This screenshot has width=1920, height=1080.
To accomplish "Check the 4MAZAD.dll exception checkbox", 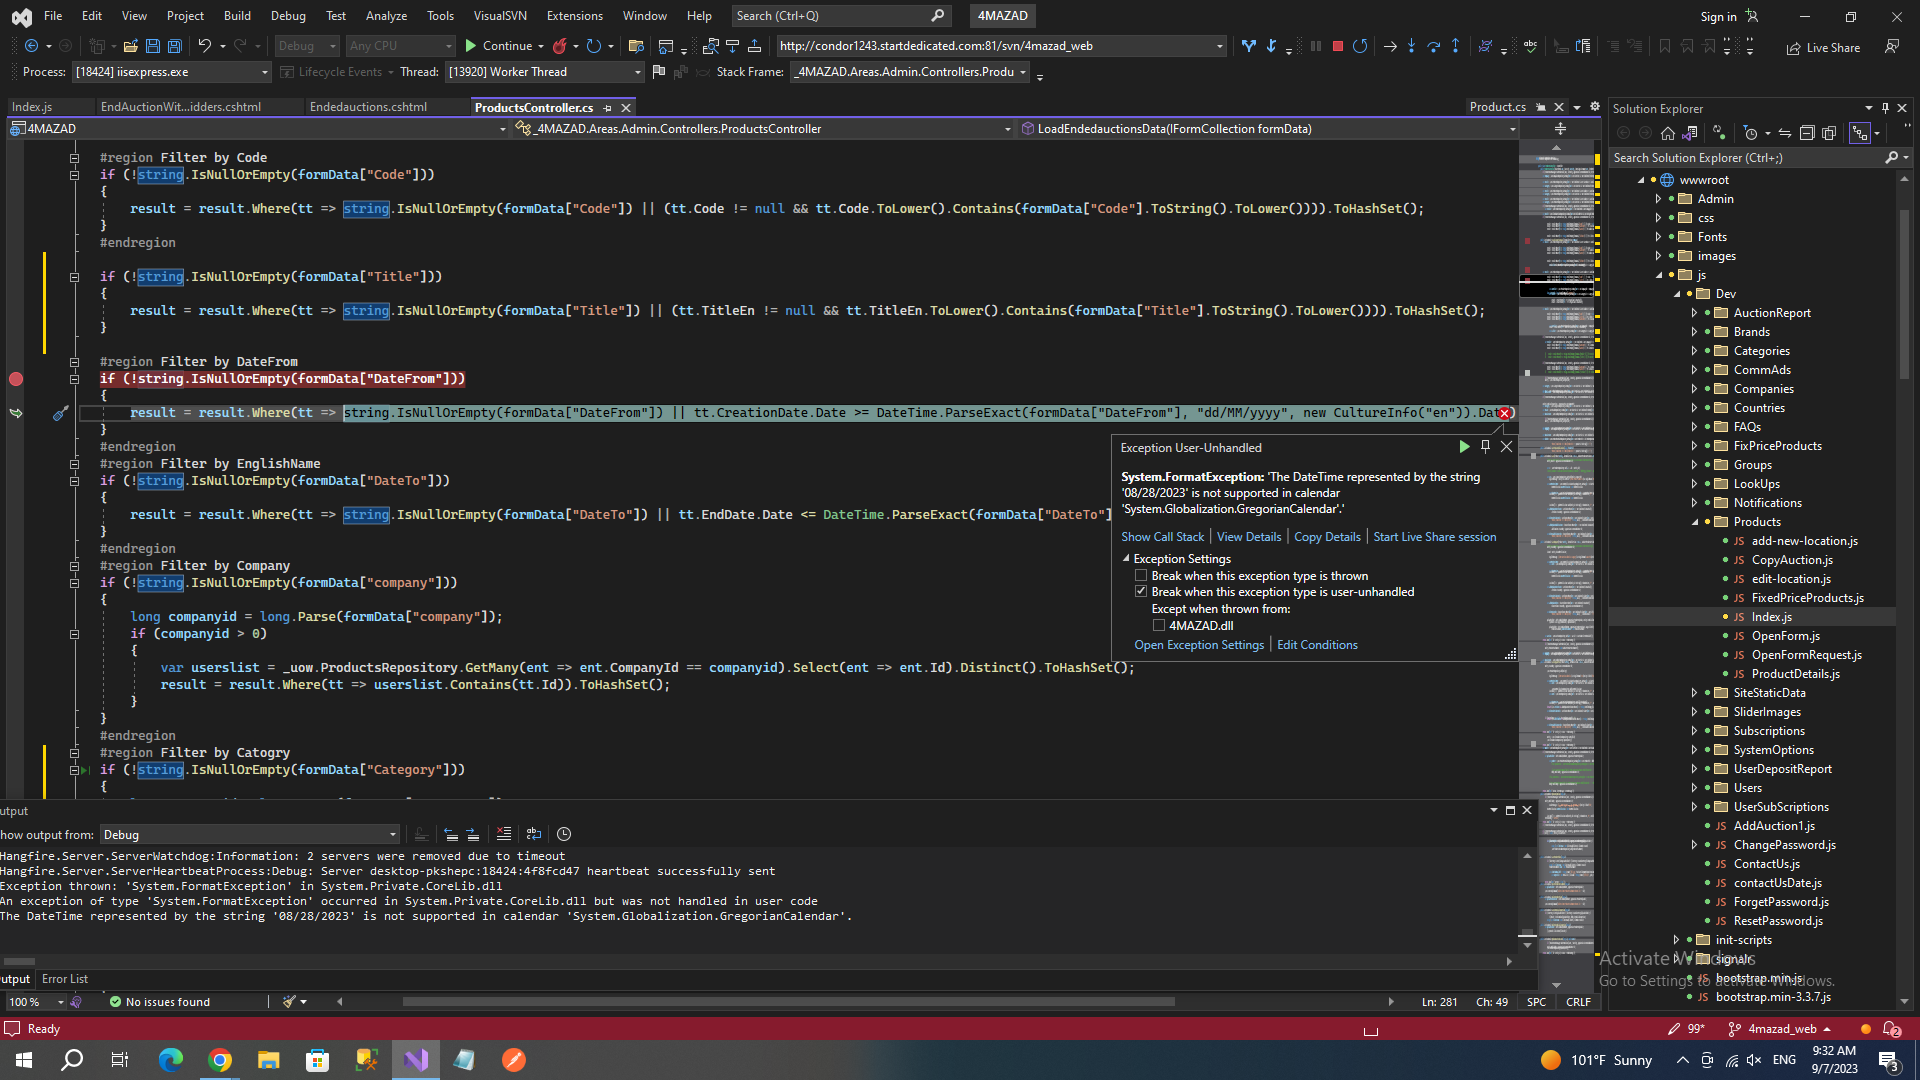I will [1159, 626].
